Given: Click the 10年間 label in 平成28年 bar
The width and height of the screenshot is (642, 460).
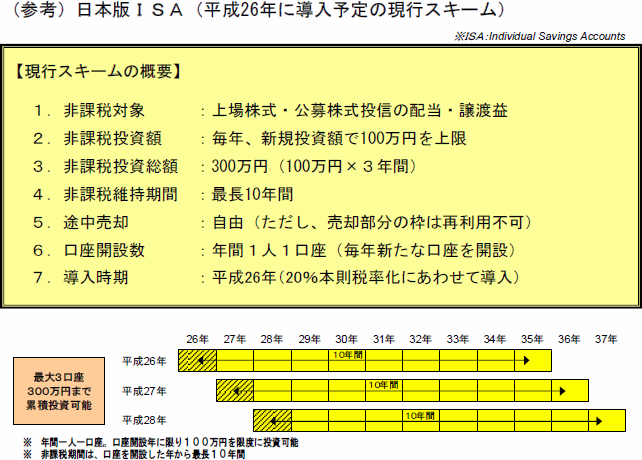Looking at the screenshot, I should (420, 416).
